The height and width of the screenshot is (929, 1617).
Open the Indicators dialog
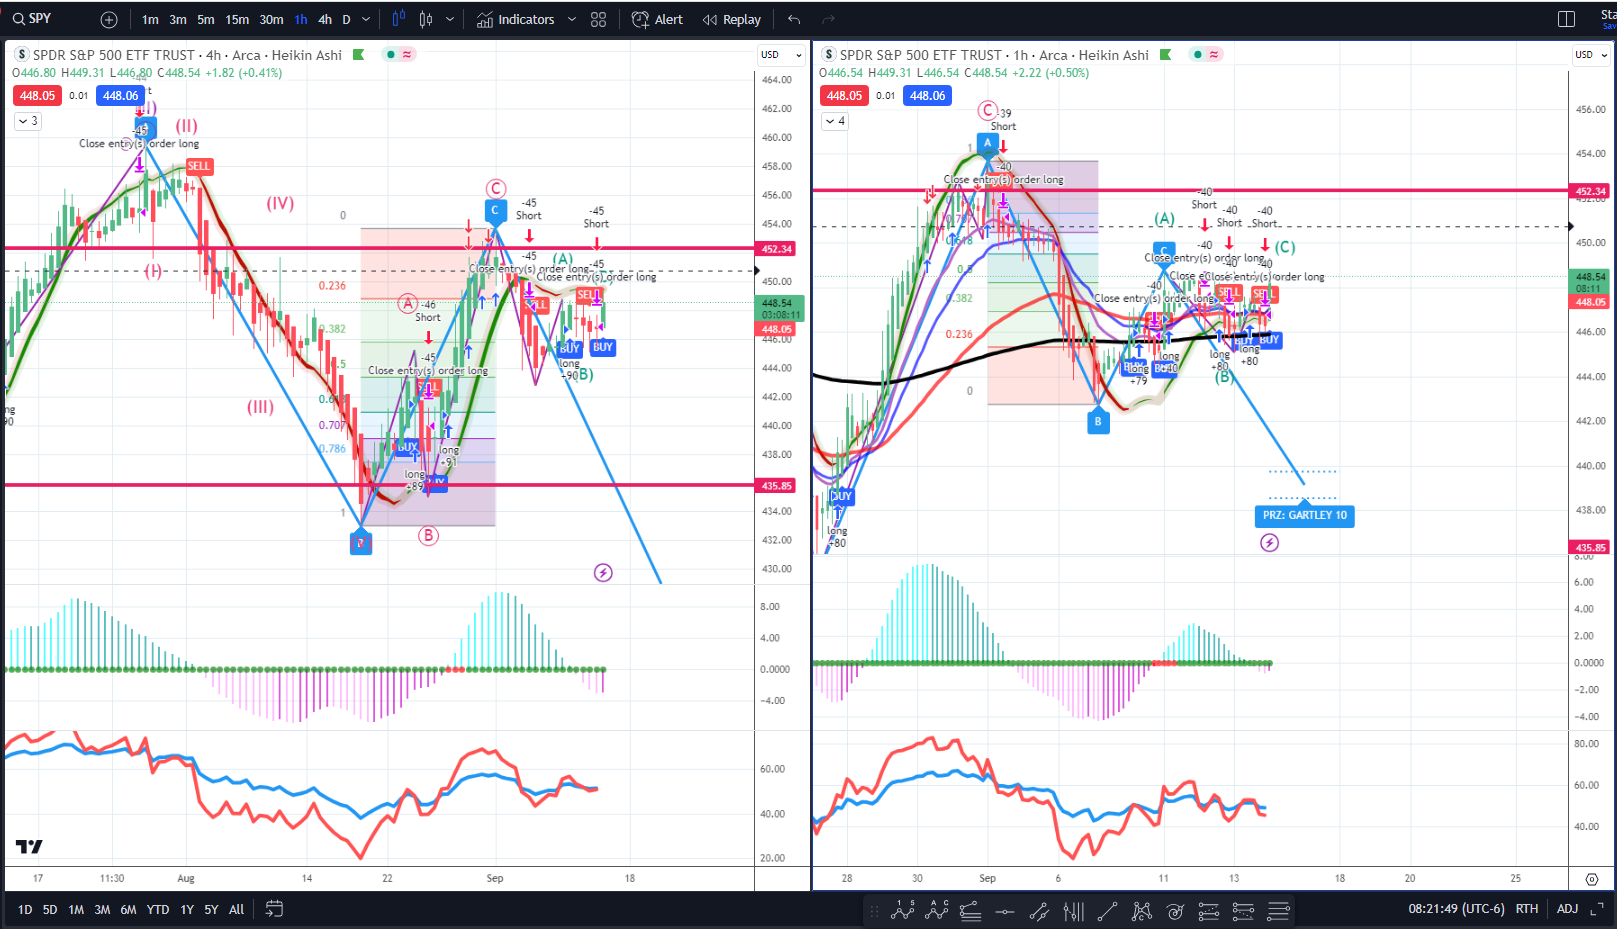tap(515, 20)
